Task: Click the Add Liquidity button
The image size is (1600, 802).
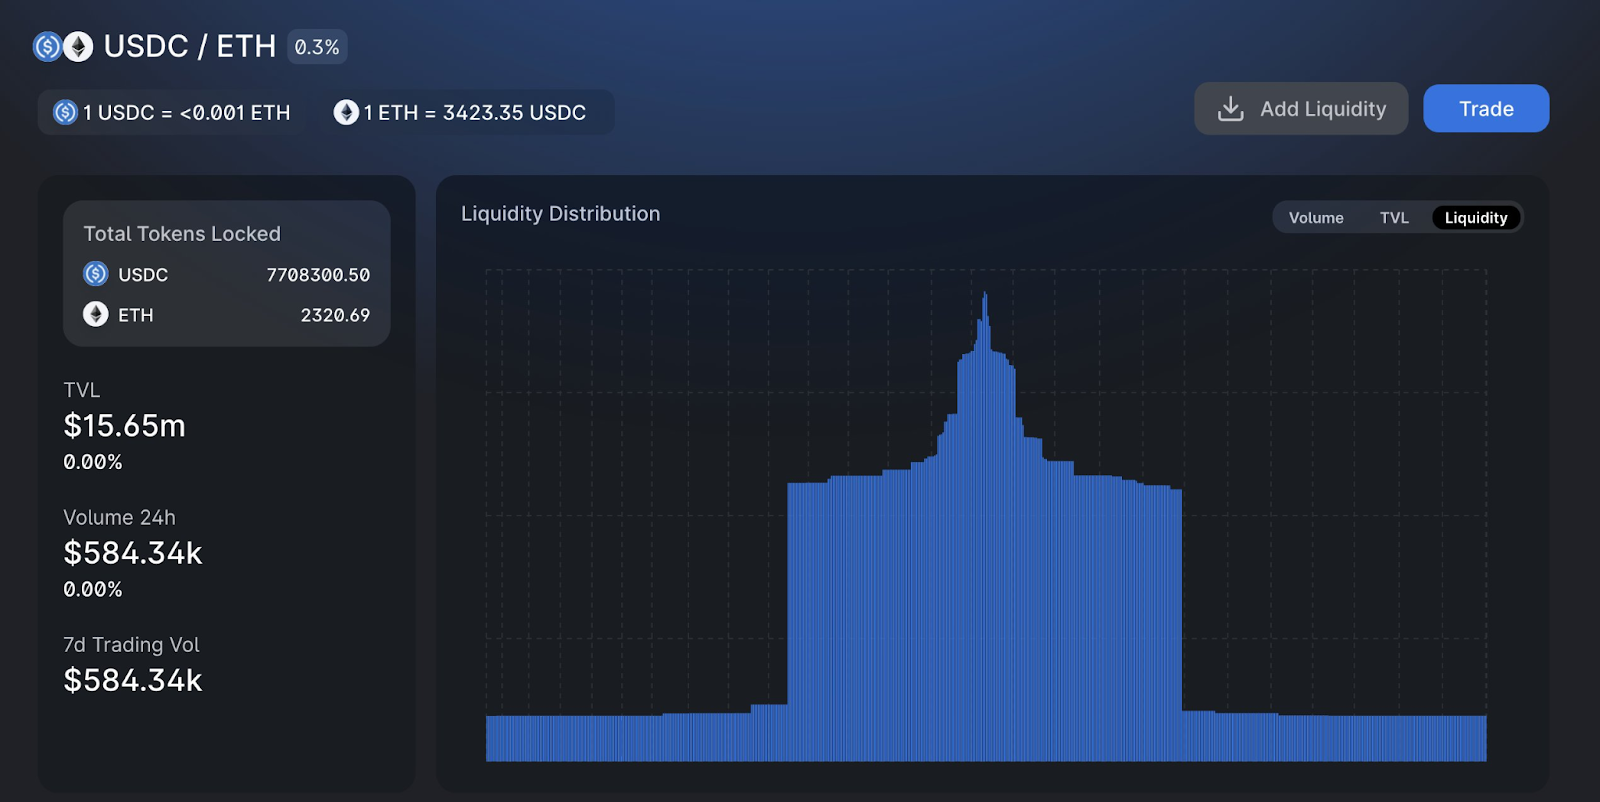Action: point(1301,108)
